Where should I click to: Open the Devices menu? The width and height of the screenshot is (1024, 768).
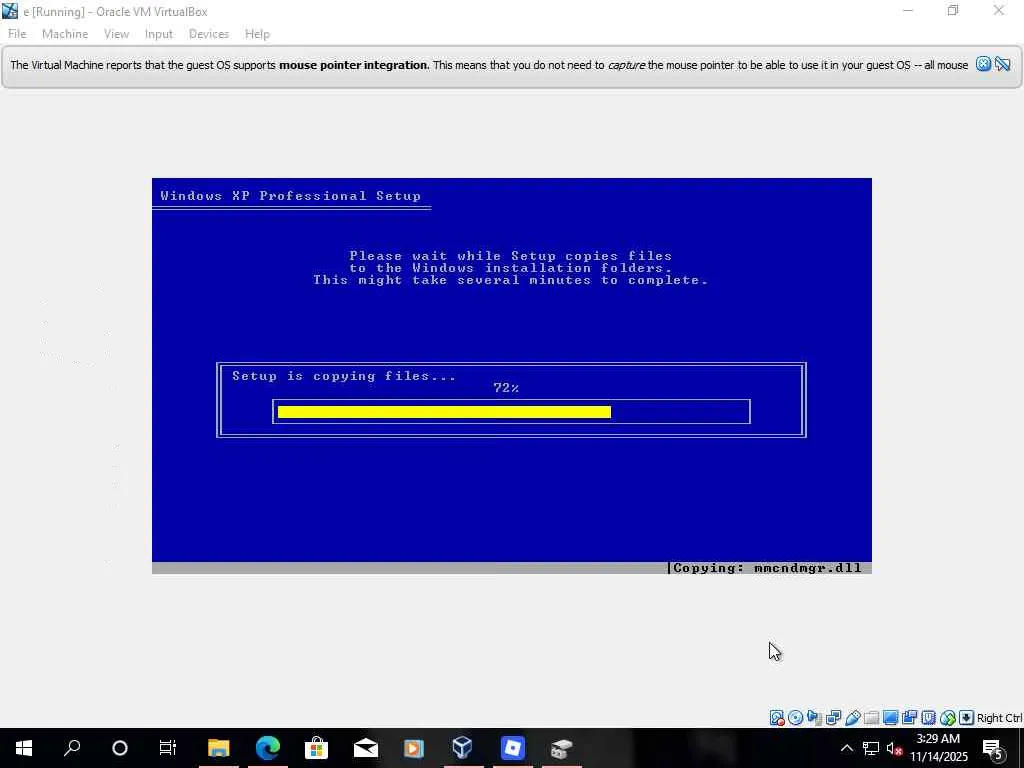click(x=208, y=34)
